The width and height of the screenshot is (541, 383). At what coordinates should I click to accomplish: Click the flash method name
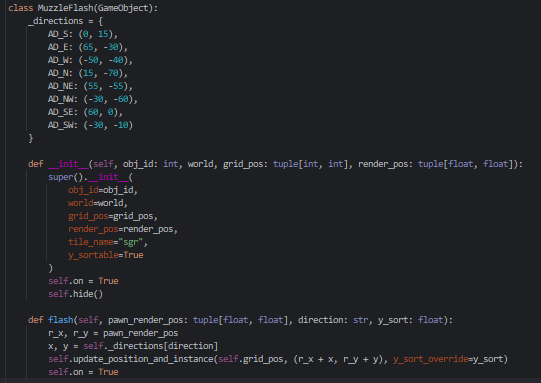pyautogui.click(x=60, y=320)
